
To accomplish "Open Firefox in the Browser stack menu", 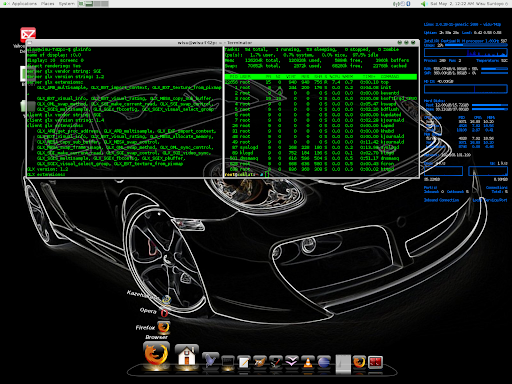I will click(x=163, y=327).
